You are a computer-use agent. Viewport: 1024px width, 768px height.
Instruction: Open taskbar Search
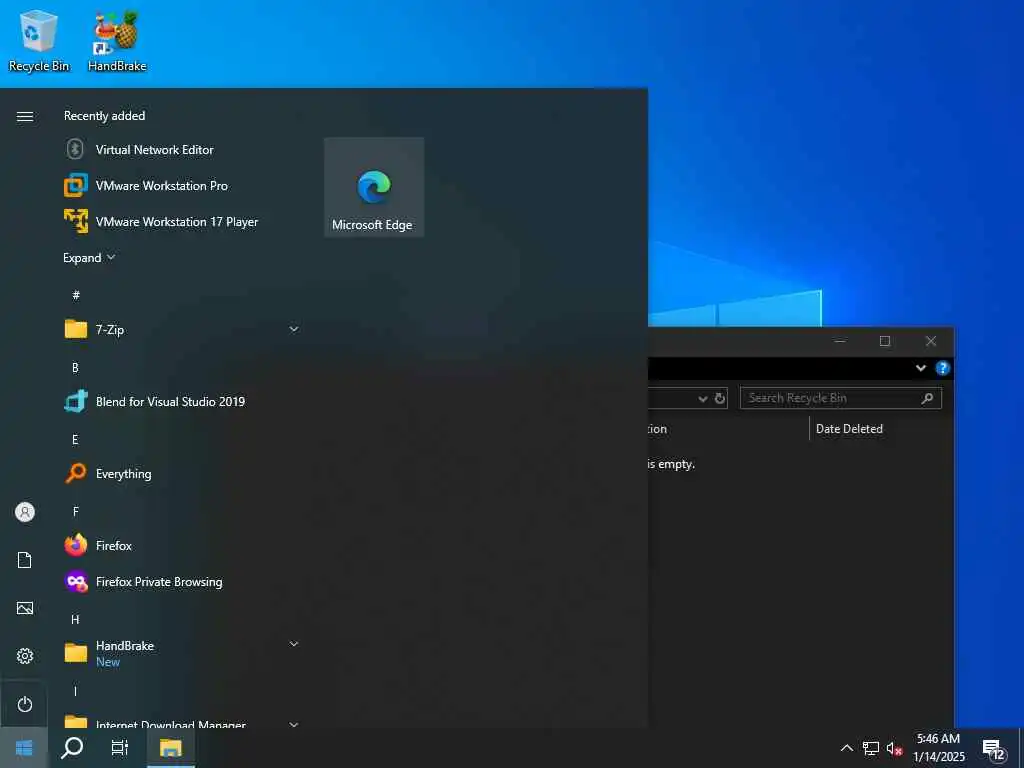[x=72, y=748]
